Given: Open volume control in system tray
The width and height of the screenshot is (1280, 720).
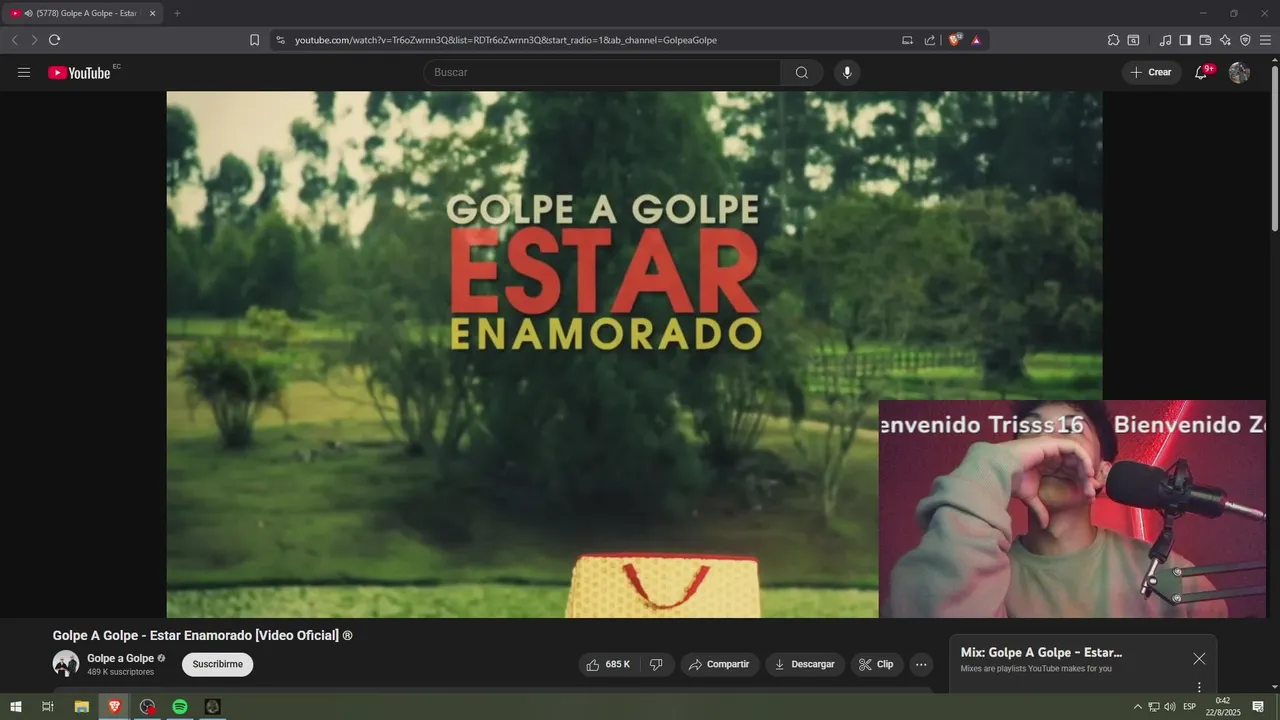Looking at the screenshot, I should pos(1169,707).
